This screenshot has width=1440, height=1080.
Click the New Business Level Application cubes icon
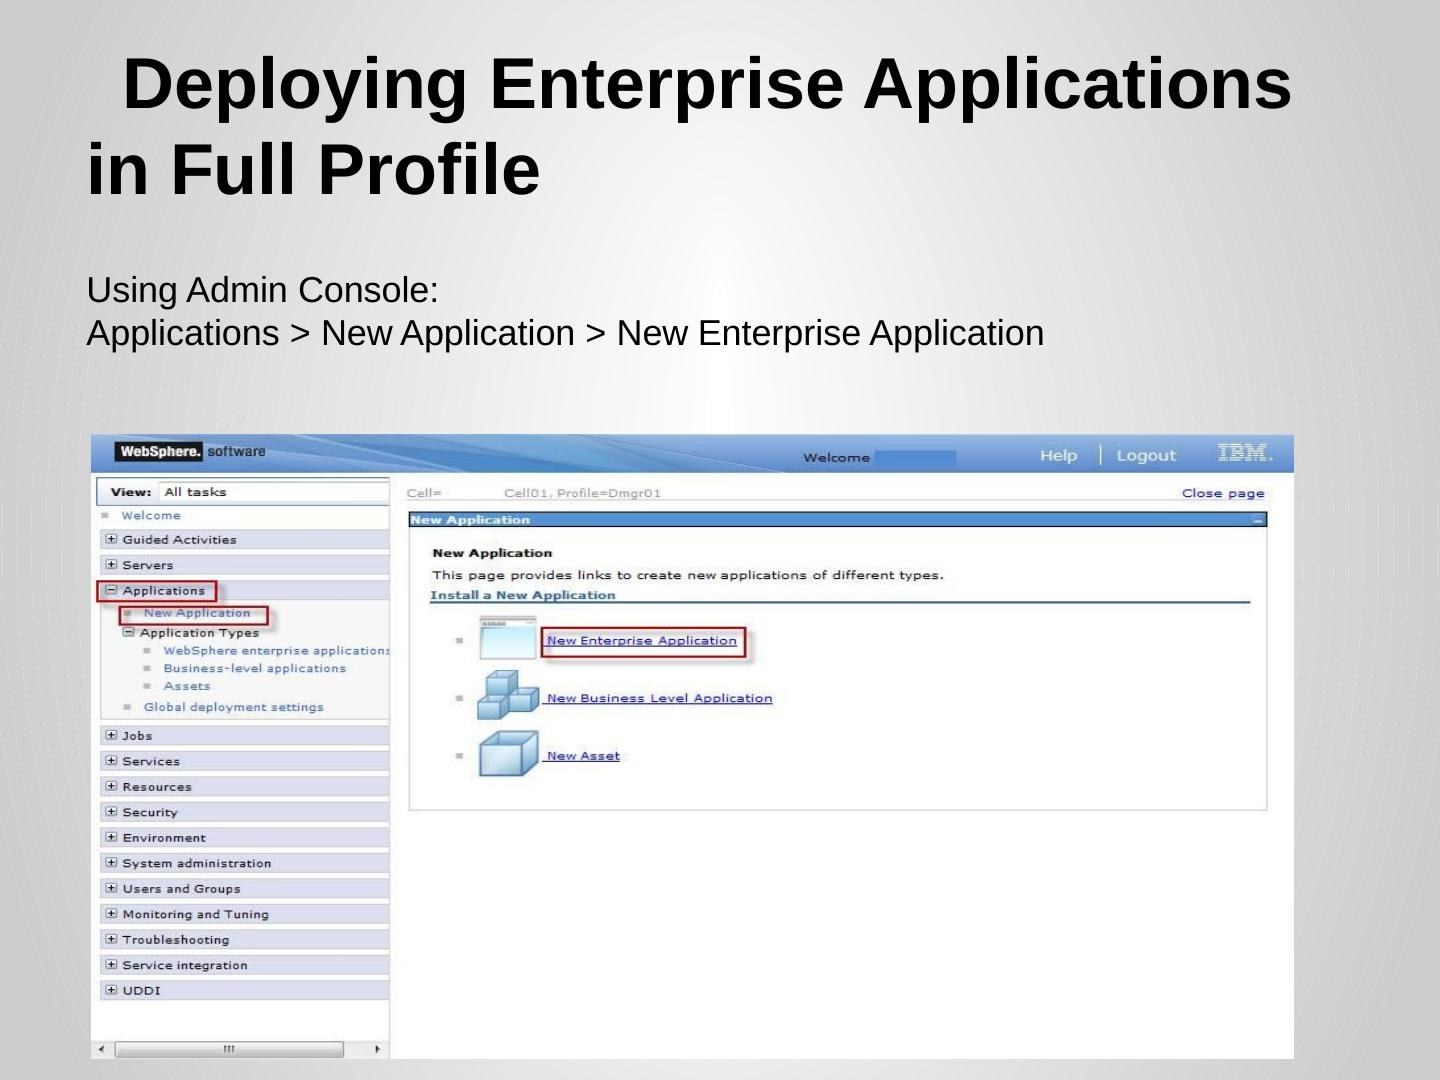click(x=508, y=696)
